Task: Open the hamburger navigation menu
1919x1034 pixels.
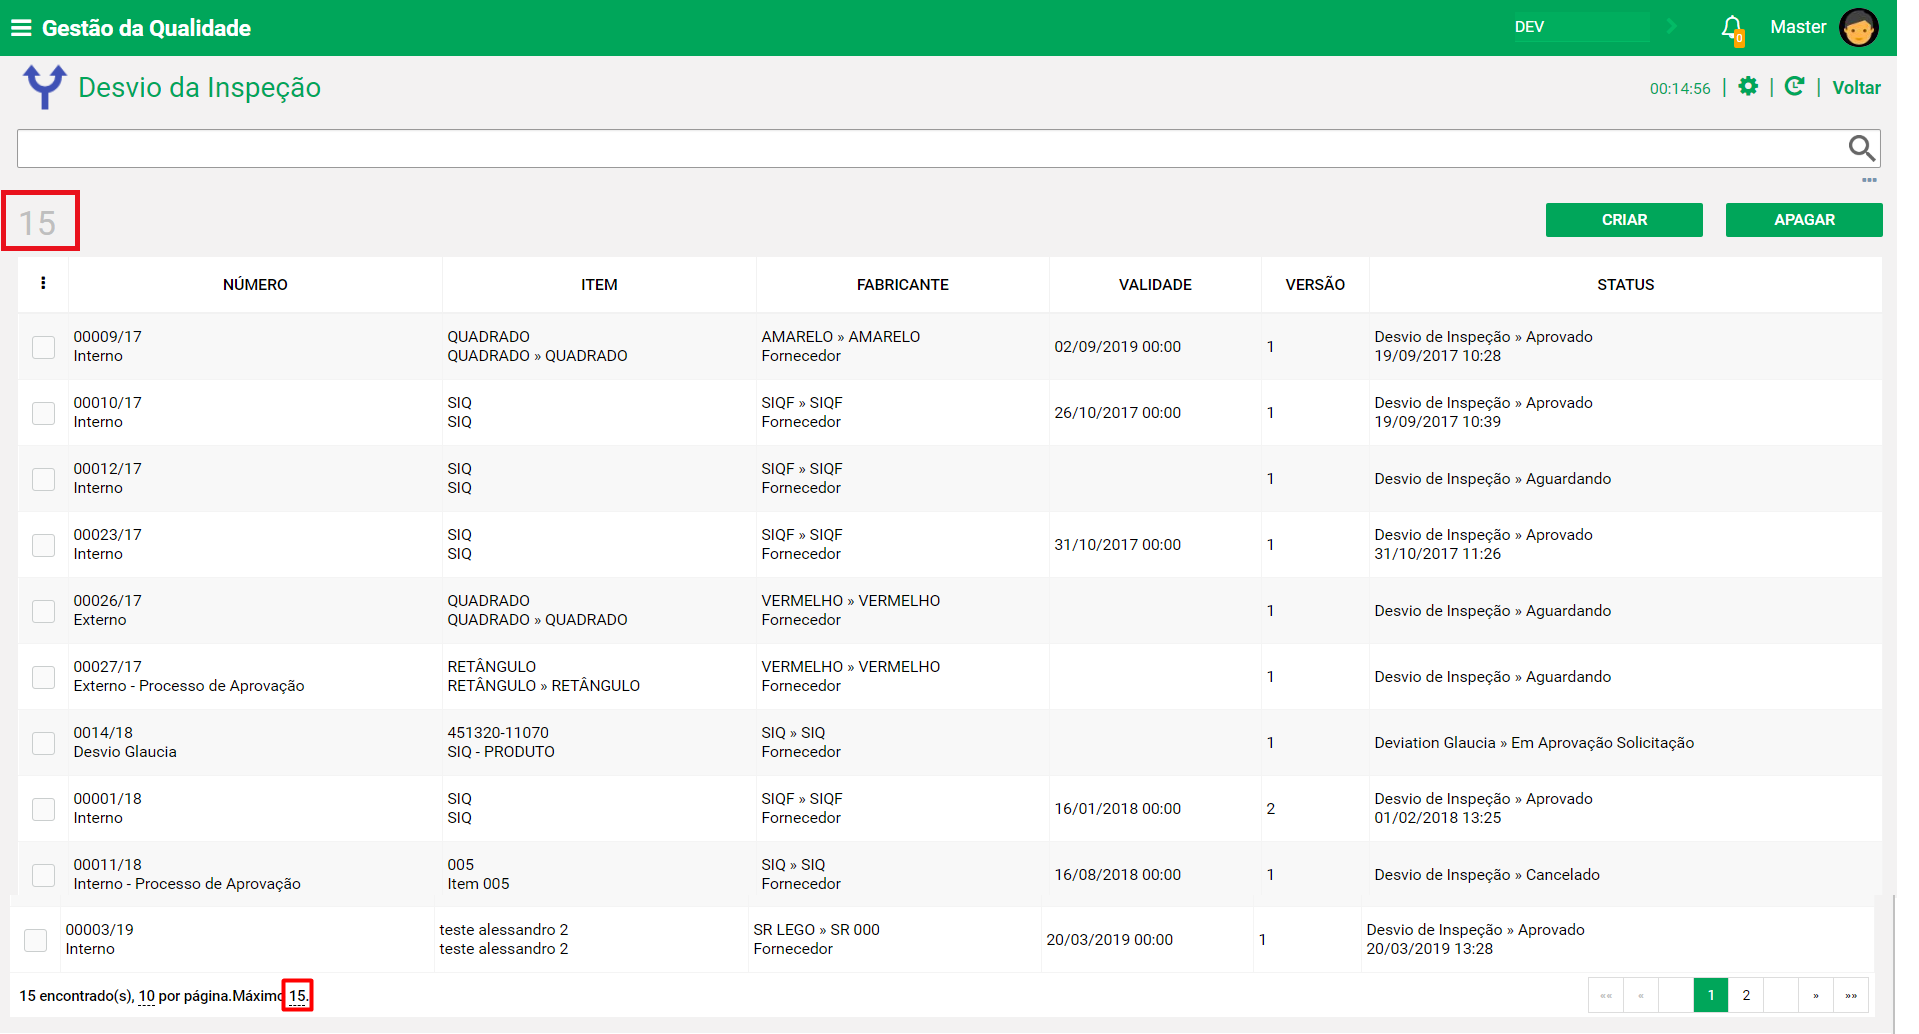Action: coord(21,28)
